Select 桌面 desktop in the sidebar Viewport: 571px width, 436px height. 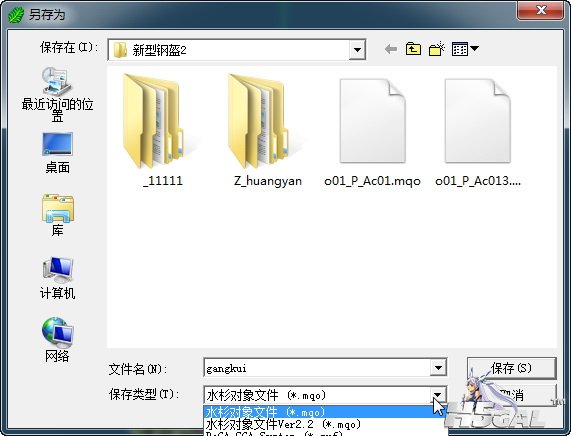point(57,153)
